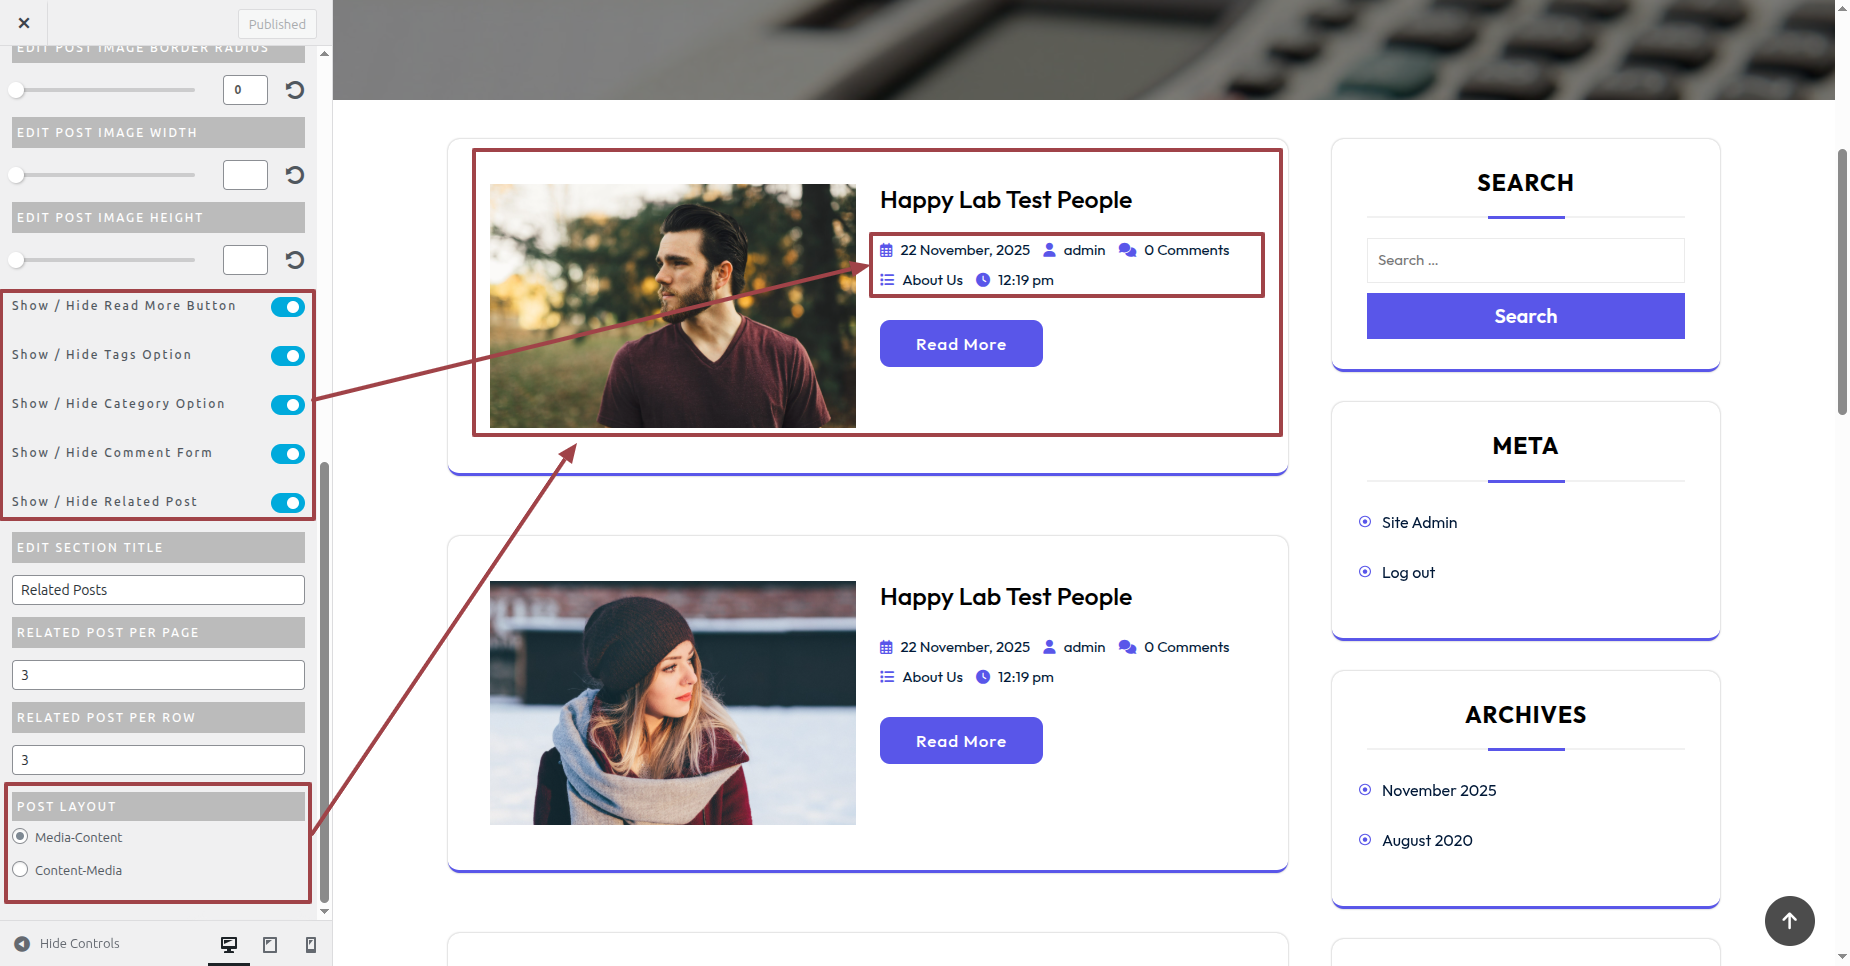Reset the post image border radius value

tap(294, 90)
